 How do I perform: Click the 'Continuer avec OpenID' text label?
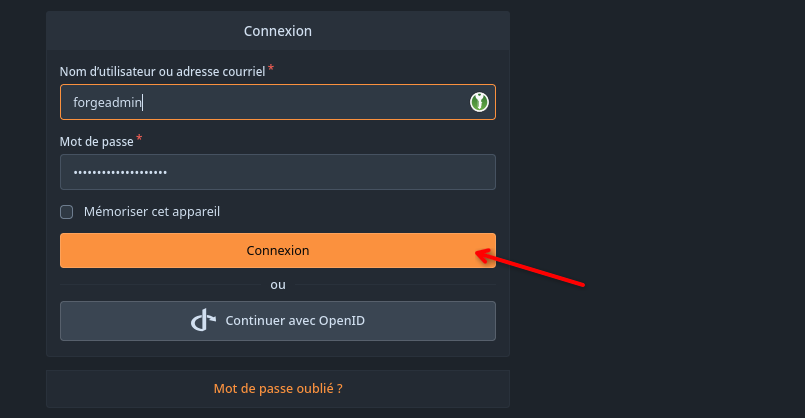tap(295, 320)
